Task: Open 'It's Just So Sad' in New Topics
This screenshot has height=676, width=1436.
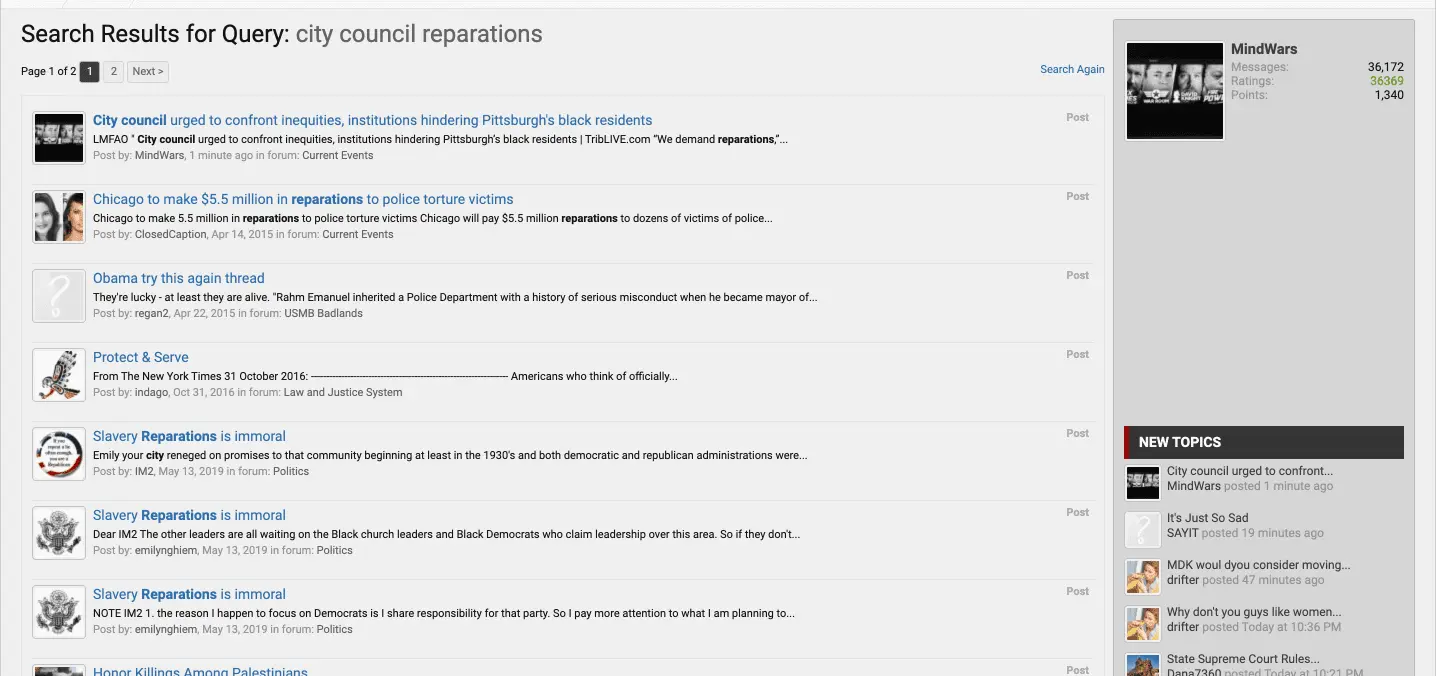Action: 1207,518
